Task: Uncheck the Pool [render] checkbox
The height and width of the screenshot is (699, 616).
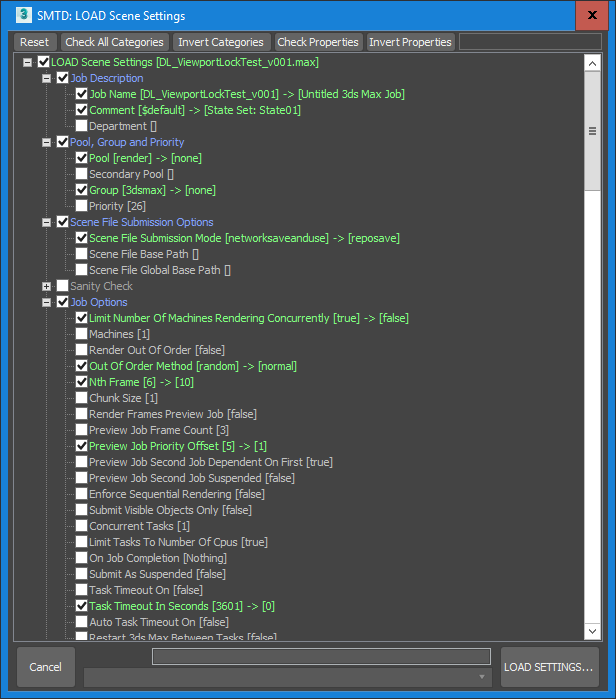Action: tap(82, 158)
